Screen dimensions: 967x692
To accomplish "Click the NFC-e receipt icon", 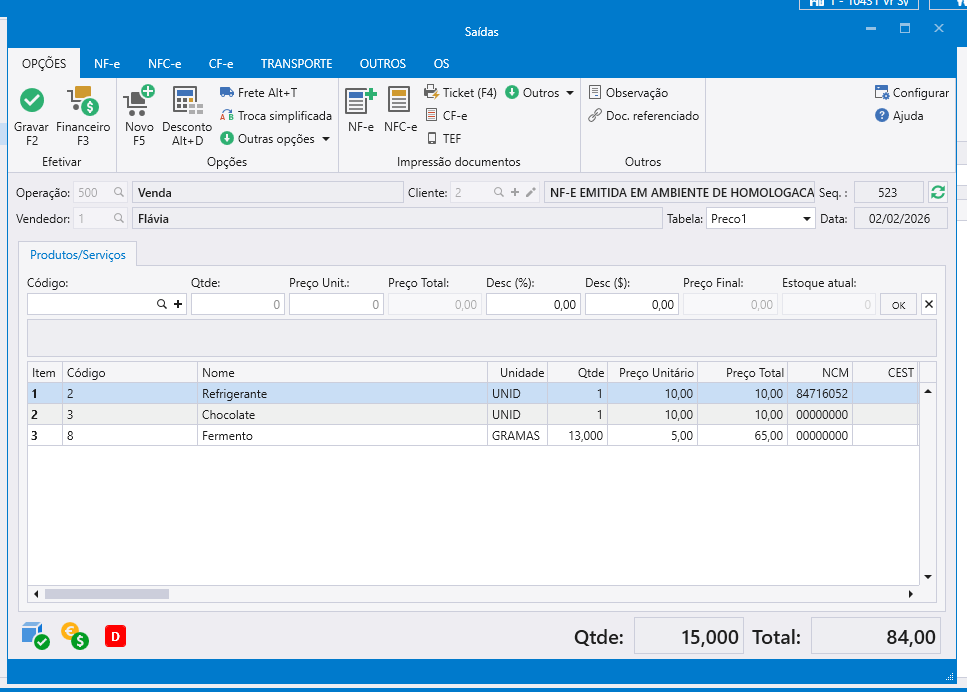I will 400,101.
